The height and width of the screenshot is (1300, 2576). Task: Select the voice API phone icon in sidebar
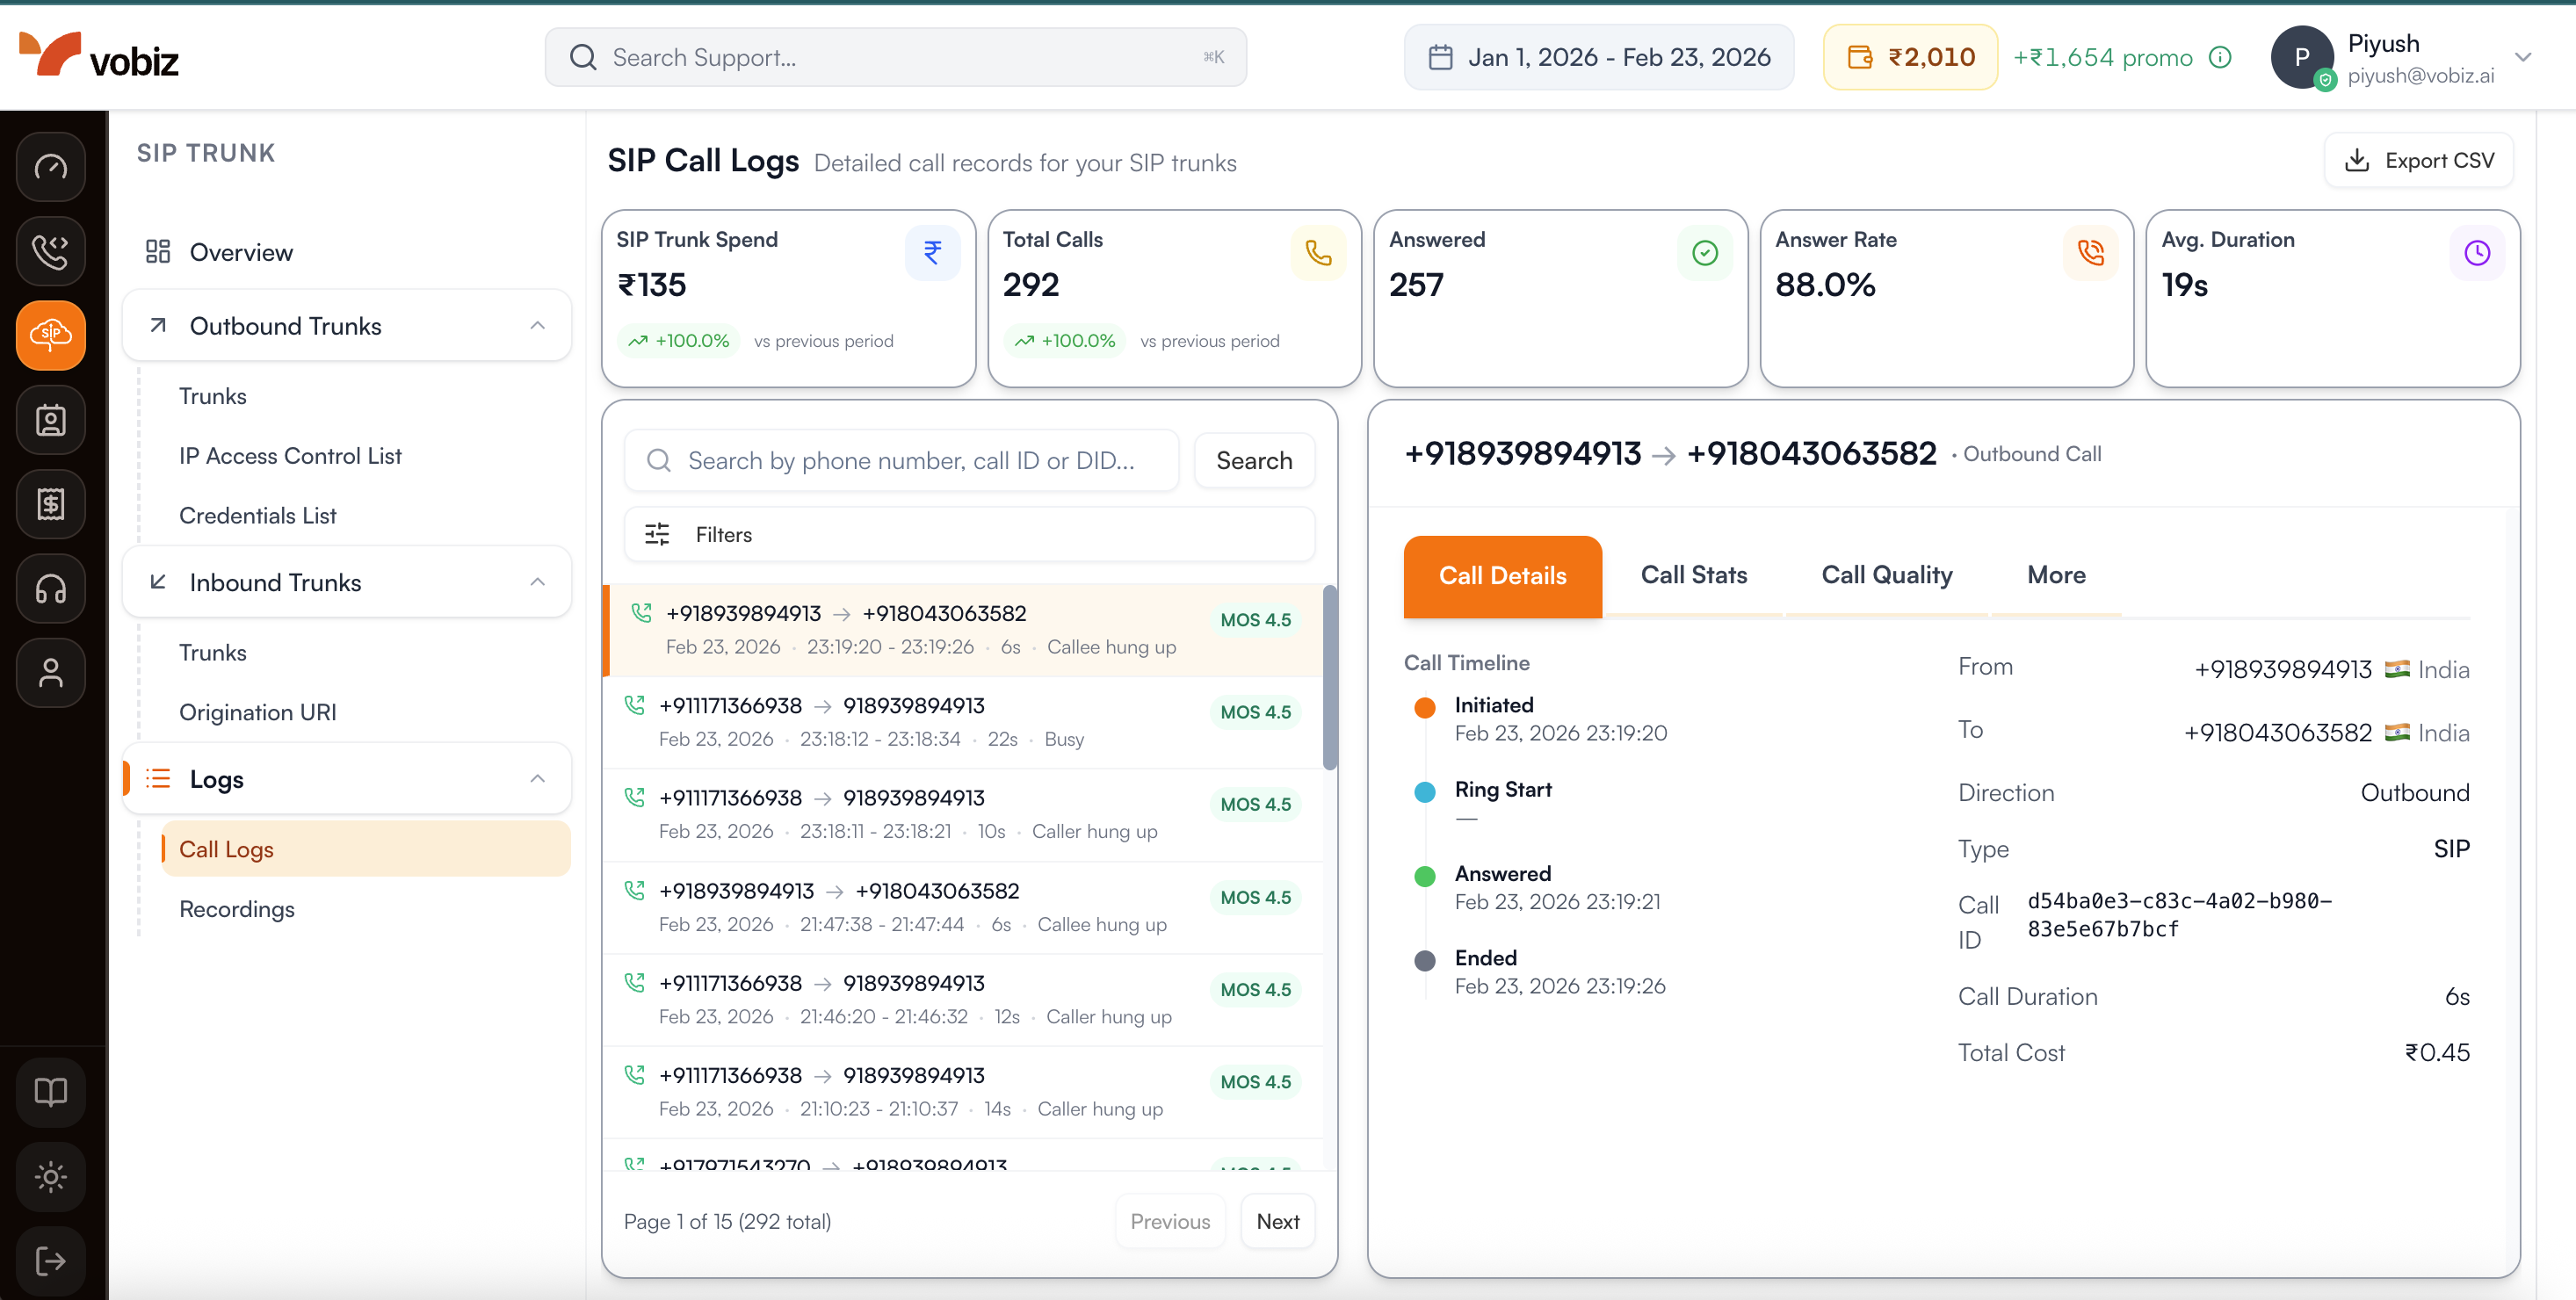pos(50,251)
